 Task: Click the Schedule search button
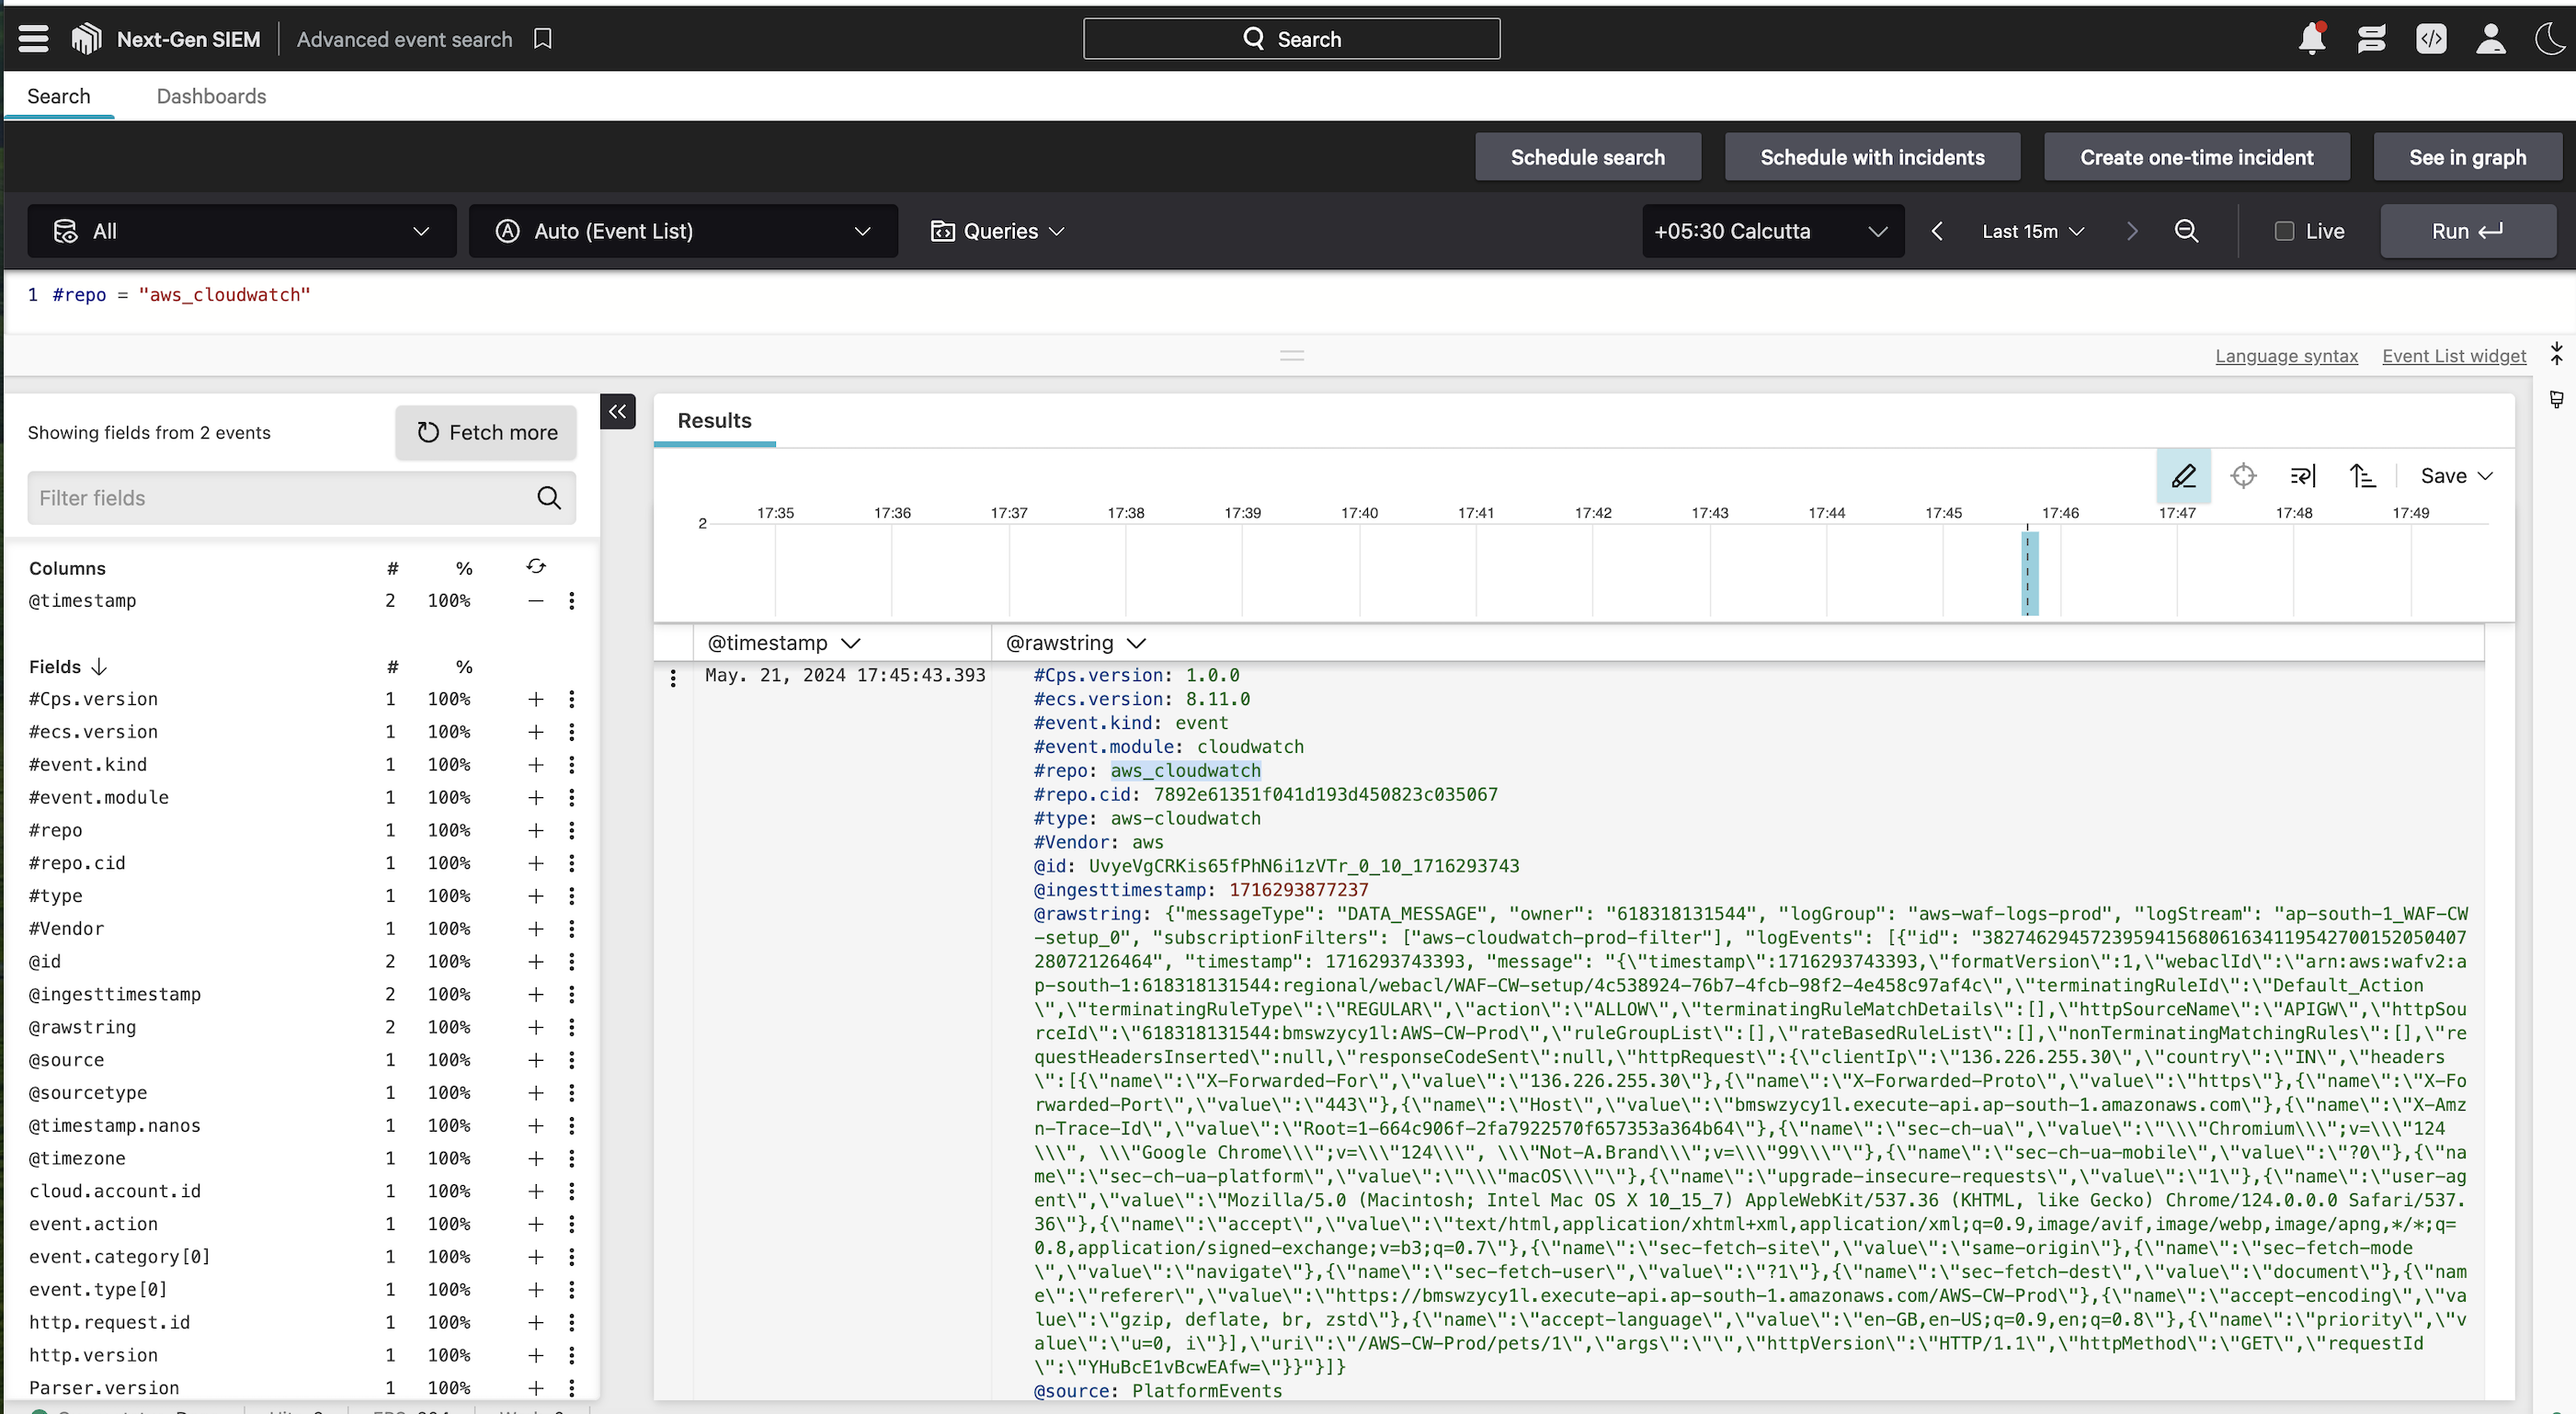pos(1587,157)
